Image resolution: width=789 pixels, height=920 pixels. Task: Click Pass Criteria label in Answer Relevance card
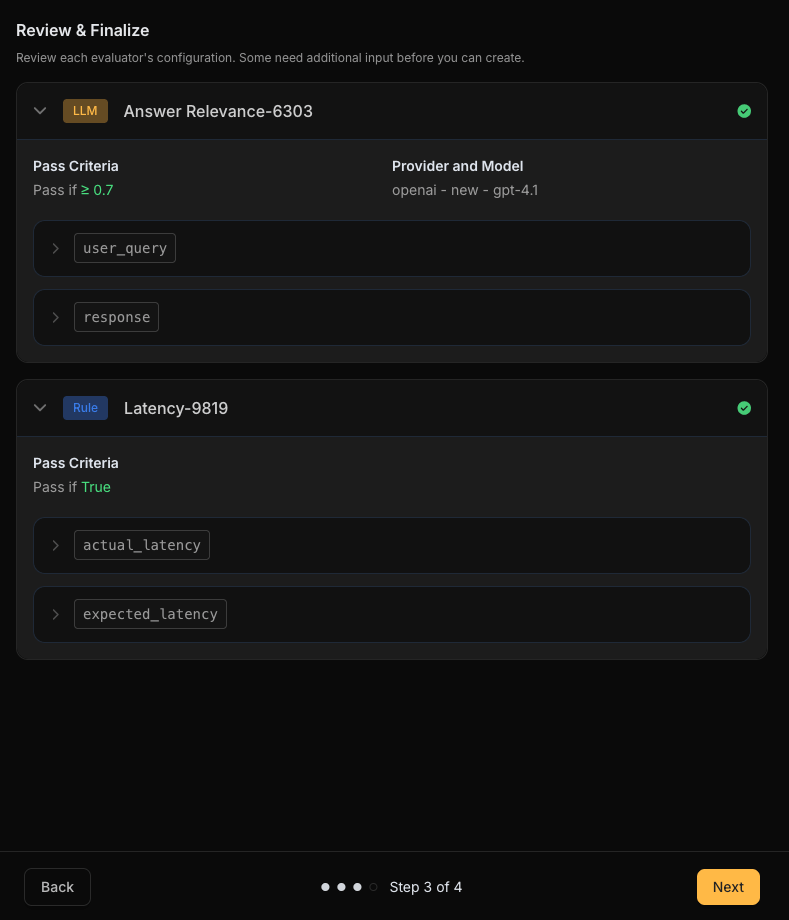(x=76, y=166)
